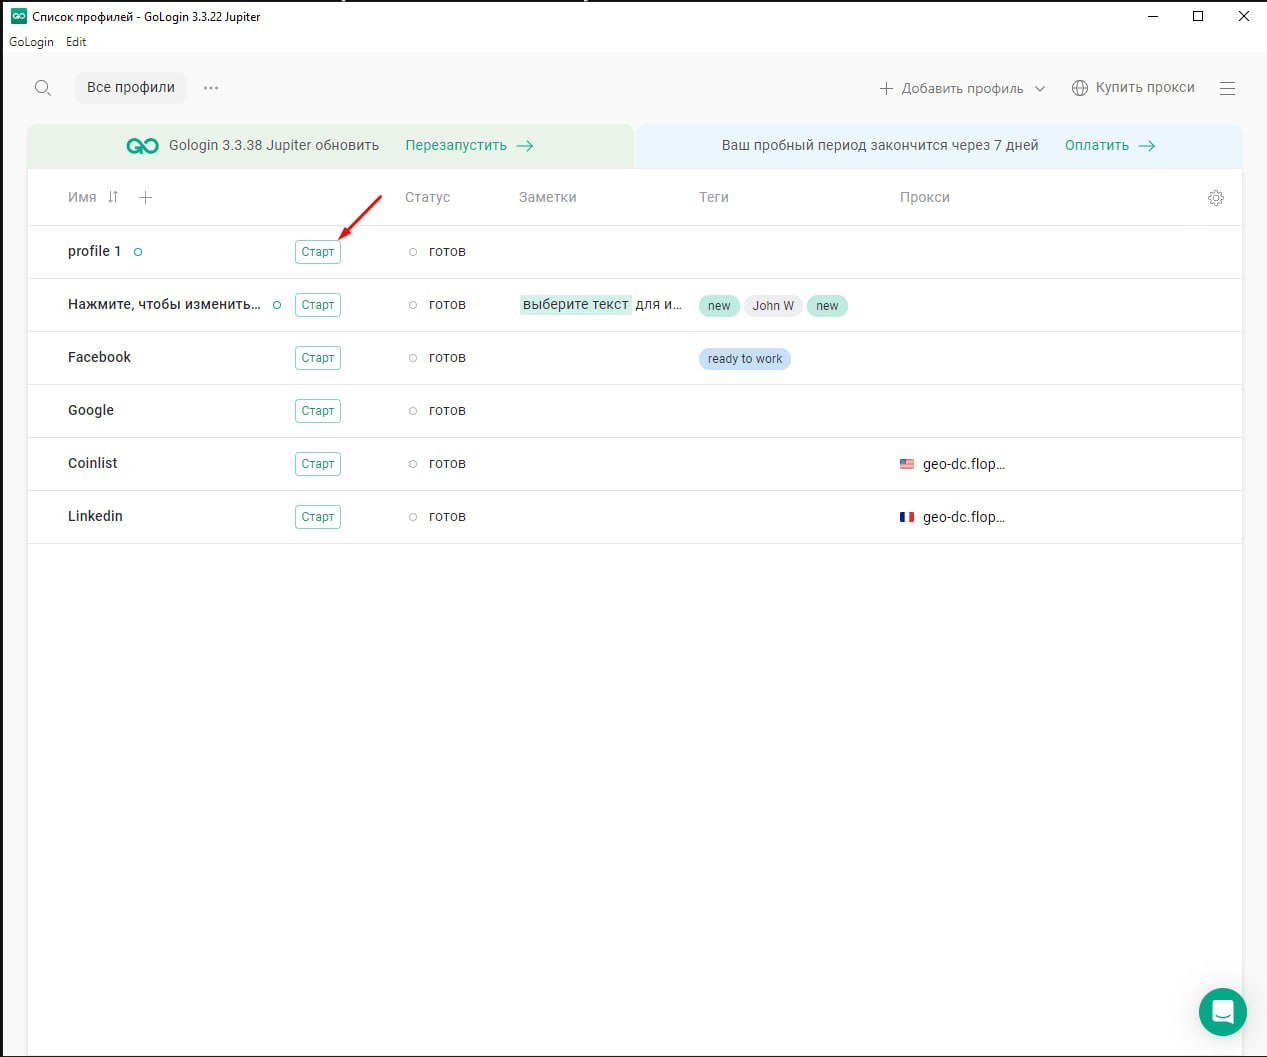Start profile 1 with Старт button
The image size is (1267, 1057).
[x=318, y=252]
